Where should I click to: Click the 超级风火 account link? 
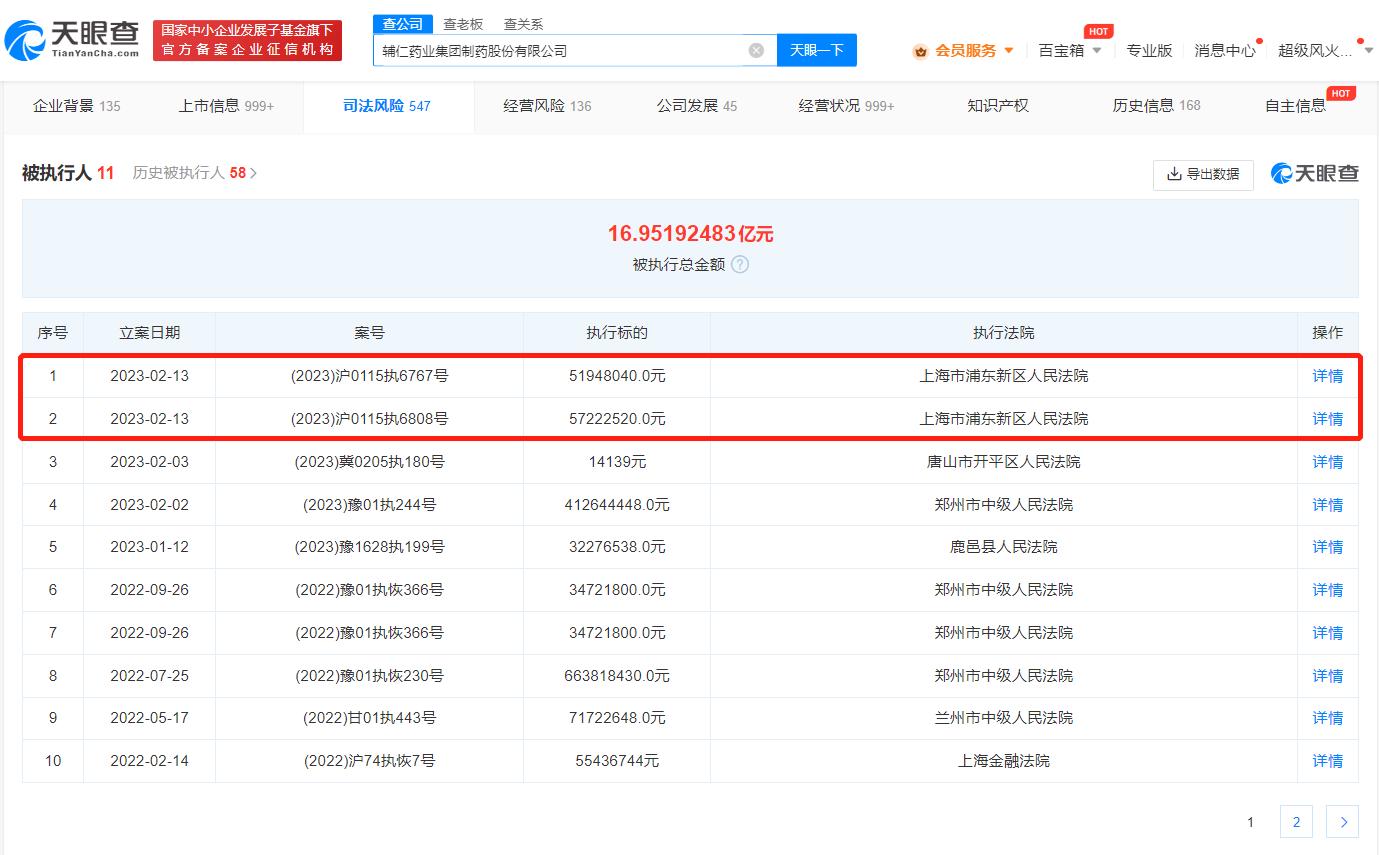[x=1315, y=50]
